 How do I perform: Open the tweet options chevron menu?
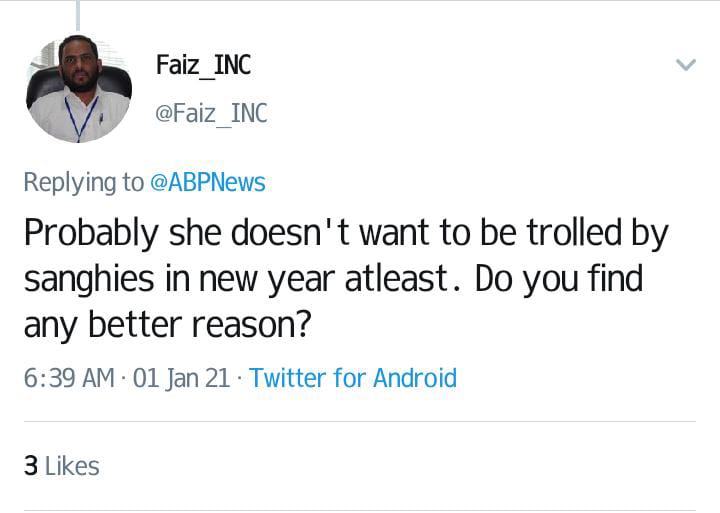[x=686, y=65]
